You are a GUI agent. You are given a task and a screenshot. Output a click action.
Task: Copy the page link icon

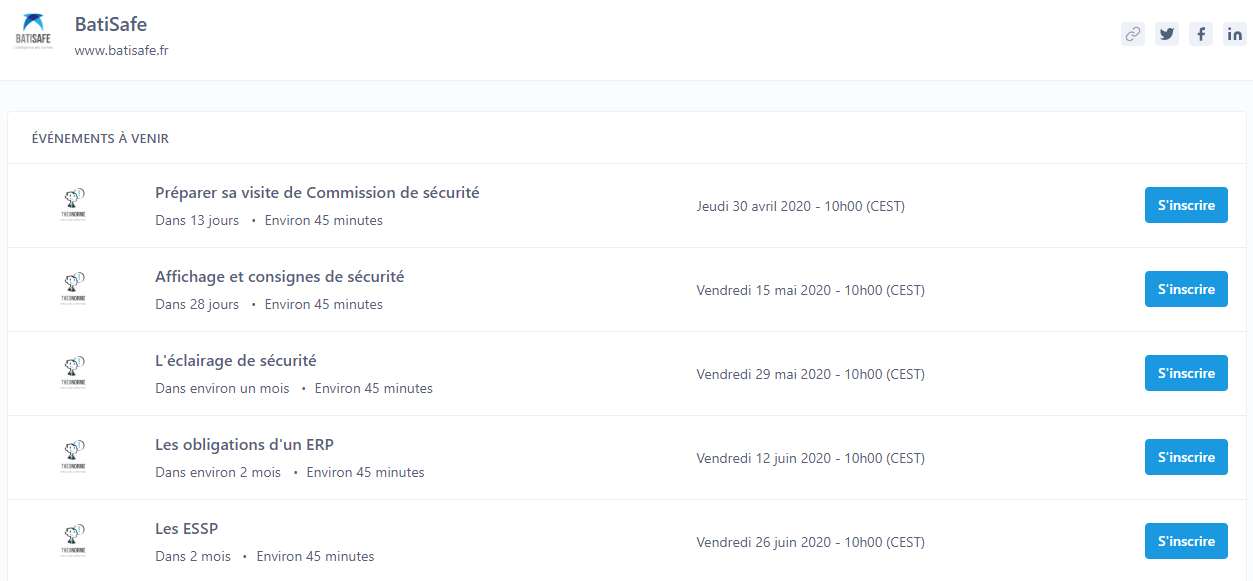click(x=1133, y=34)
